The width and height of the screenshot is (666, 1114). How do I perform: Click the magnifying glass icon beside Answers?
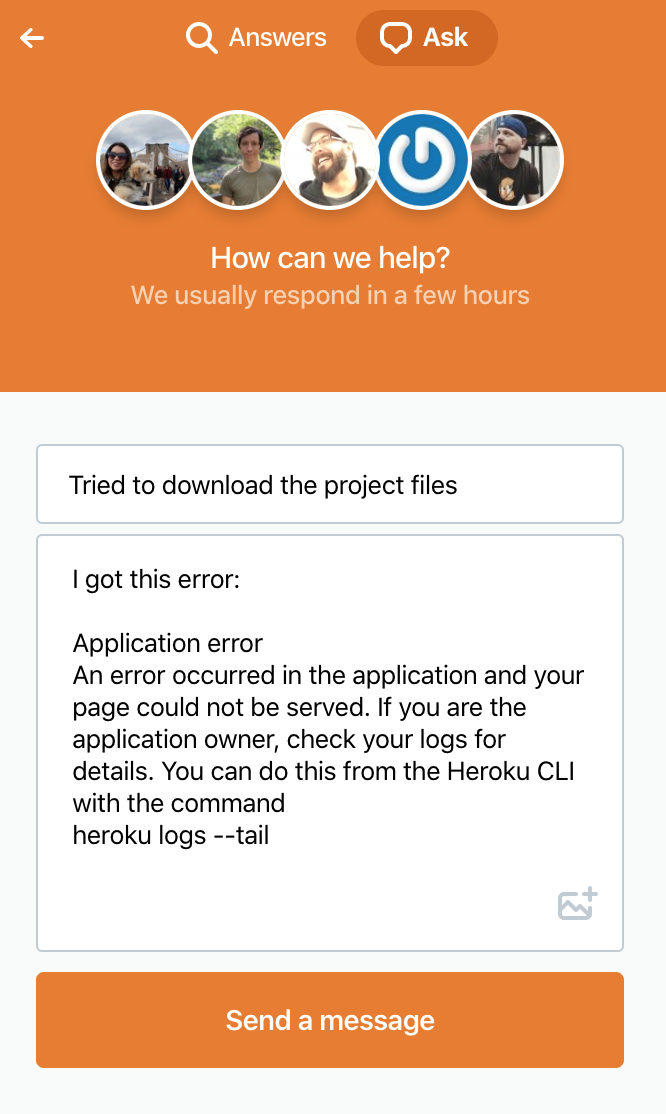[201, 38]
